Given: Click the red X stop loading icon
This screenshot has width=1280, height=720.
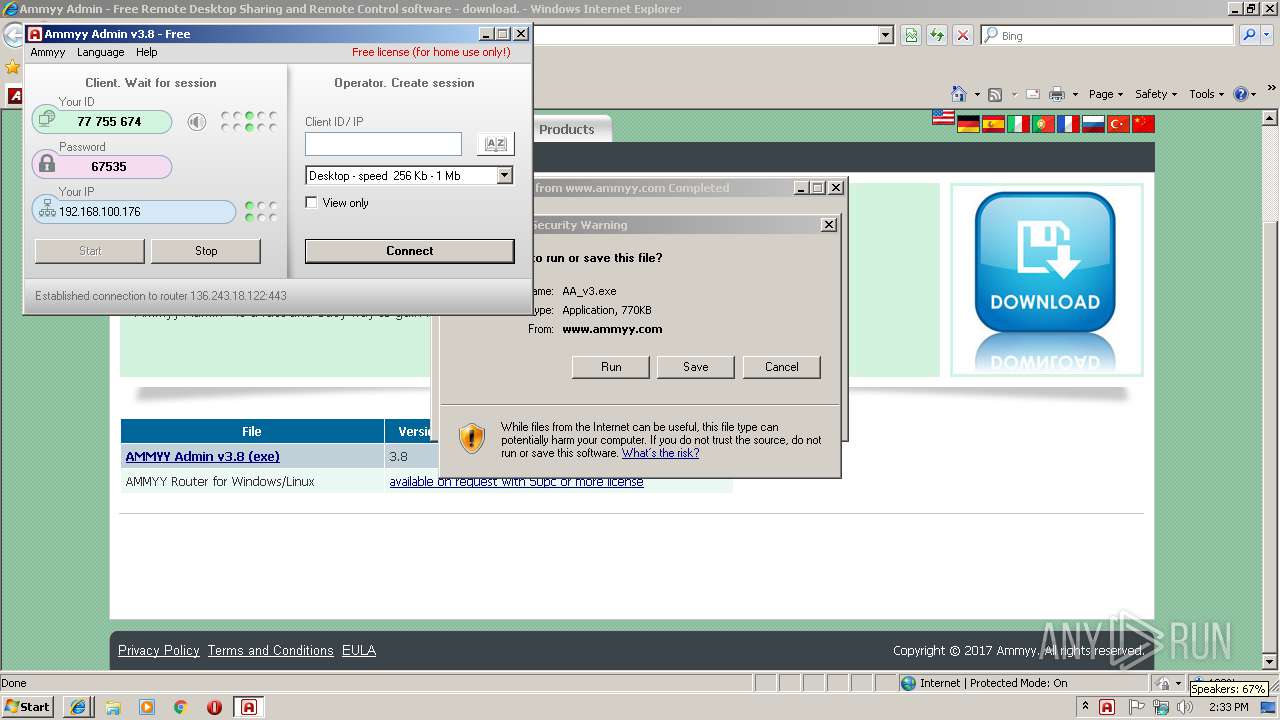Looking at the screenshot, I should [x=963, y=35].
